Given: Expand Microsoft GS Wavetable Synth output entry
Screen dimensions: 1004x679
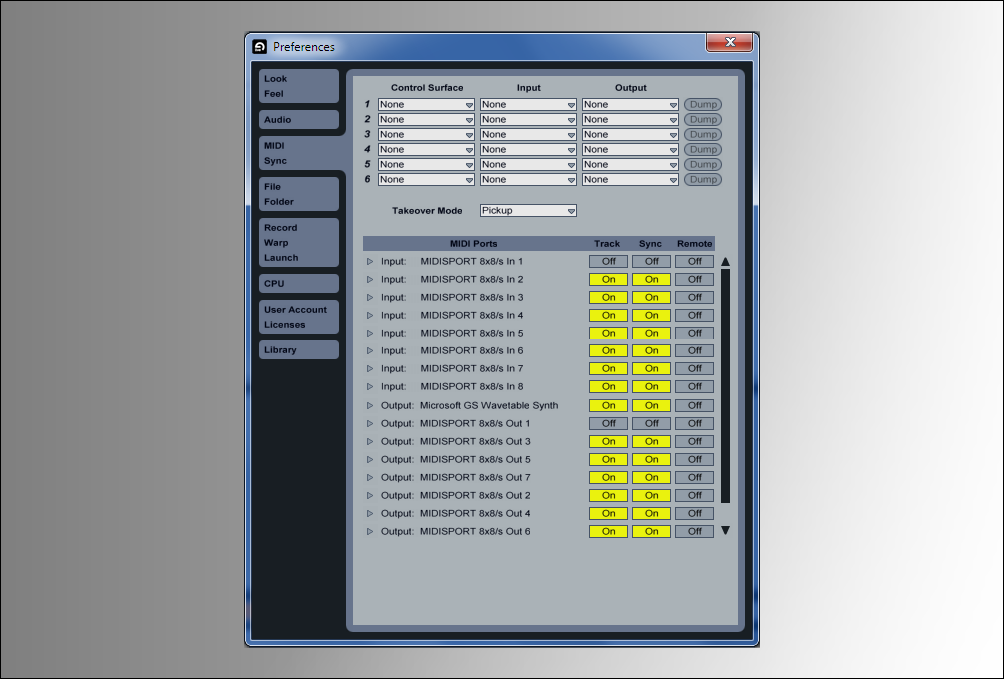Looking at the screenshot, I should point(370,406).
